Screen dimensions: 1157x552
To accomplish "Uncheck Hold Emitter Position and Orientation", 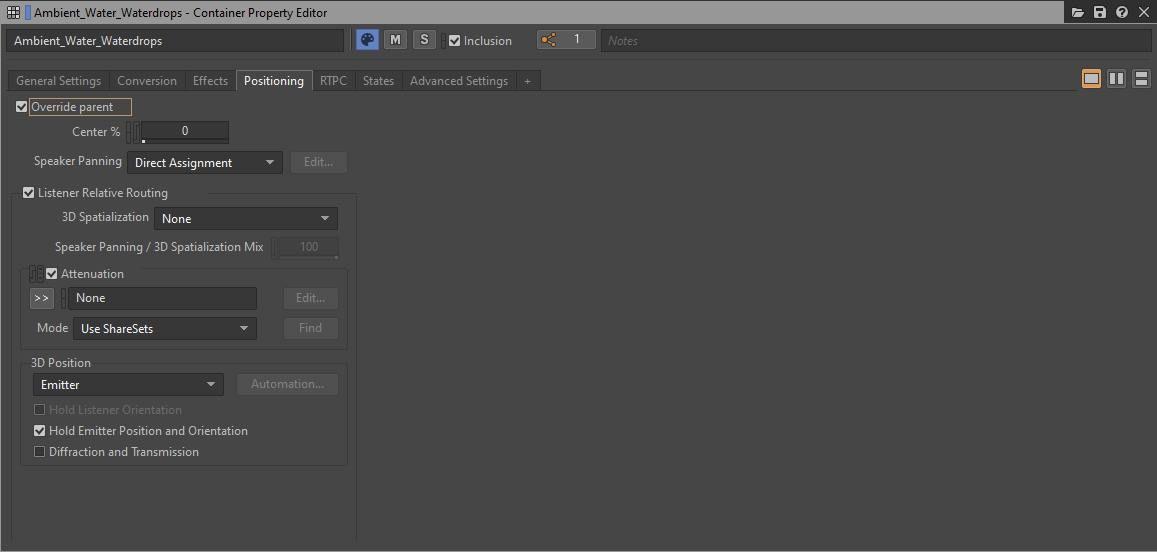I will coord(40,431).
